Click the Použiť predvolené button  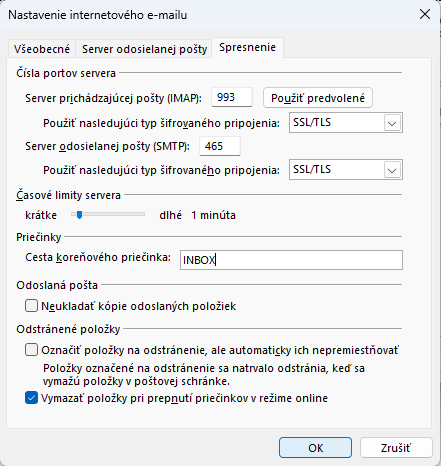tap(318, 98)
